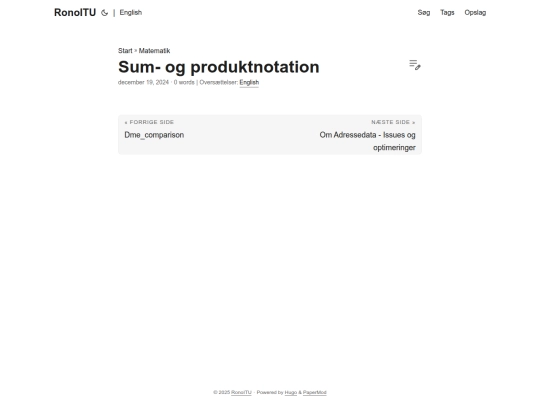Viewport: 540px width, 405px height.
Task: Switch site language to English in the header
Action: pyautogui.click(x=131, y=12)
